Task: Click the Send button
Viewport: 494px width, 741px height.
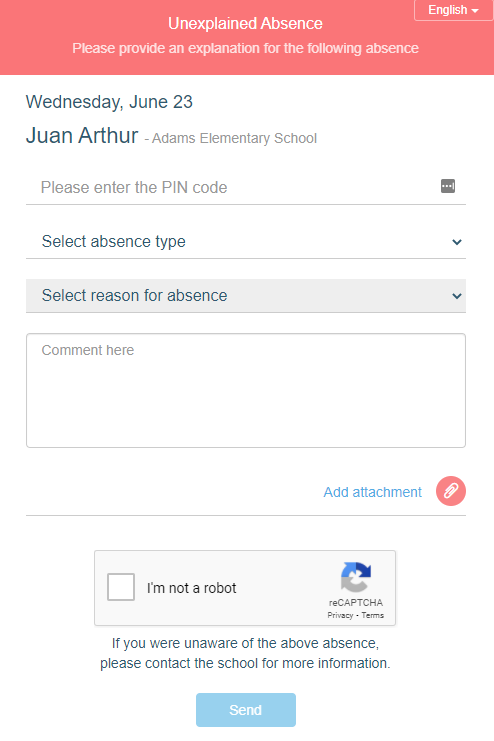Action: pos(246,710)
